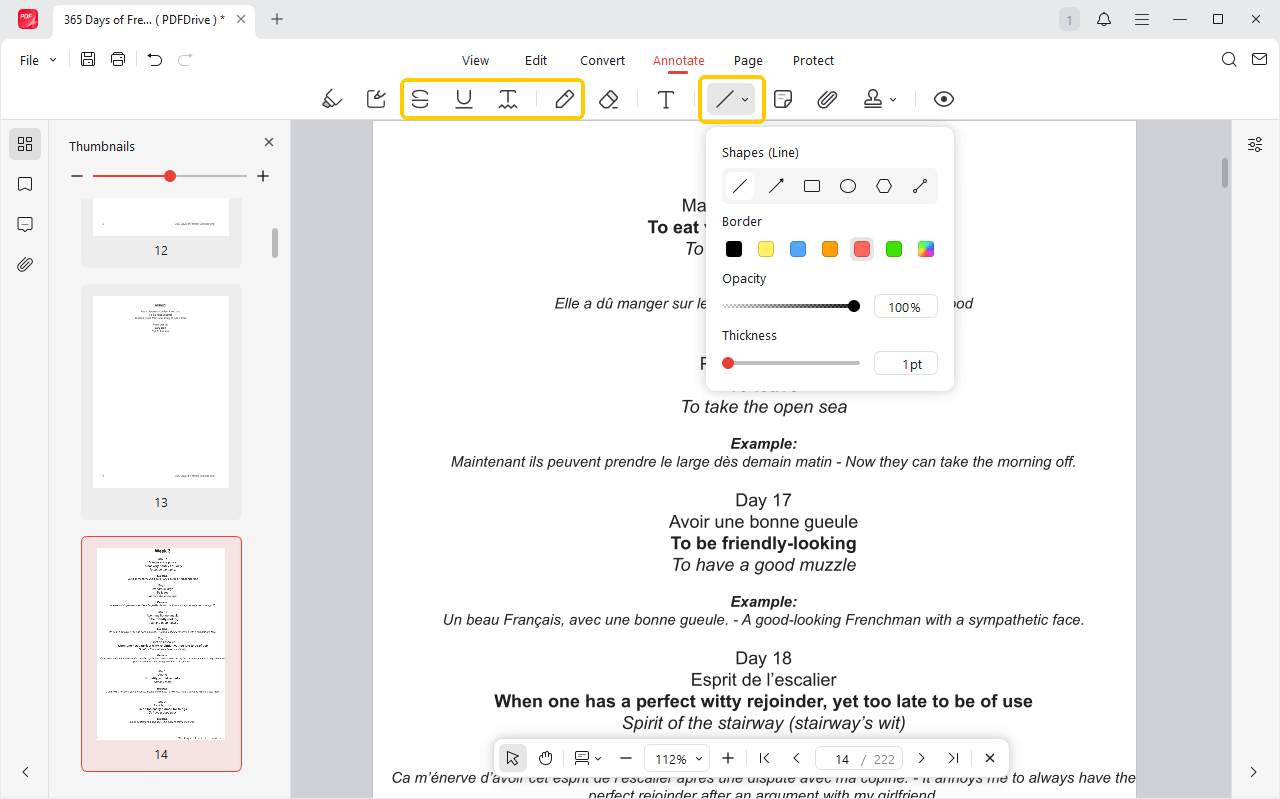Viewport: 1280px width, 799px height.
Task: Toggle the Thumbnails sidebar panel button
Action: coord(25,144)
